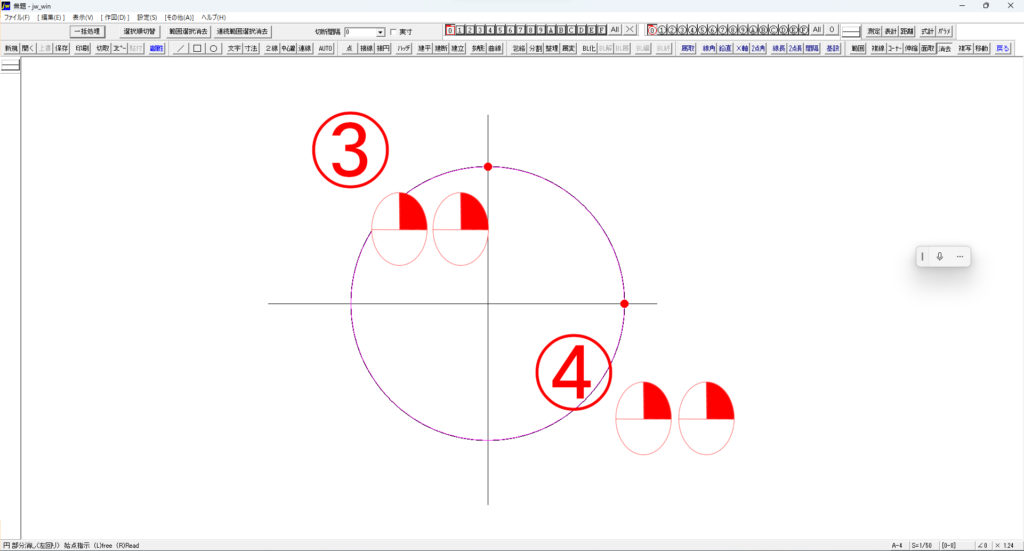Image resolution: width=1024 pixels, height=551 pixels.
Task: Click the X button beside layer All
Action: coord(630,32)
